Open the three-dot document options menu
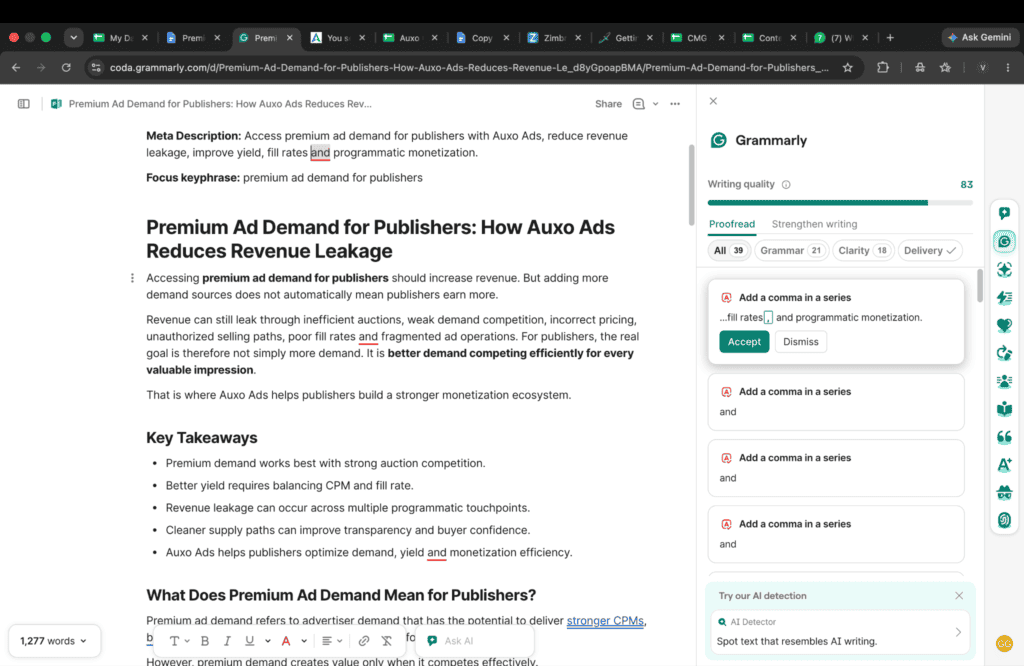Image resolution: width=1024 pixels, height=666 pixels. pos(675,104)
